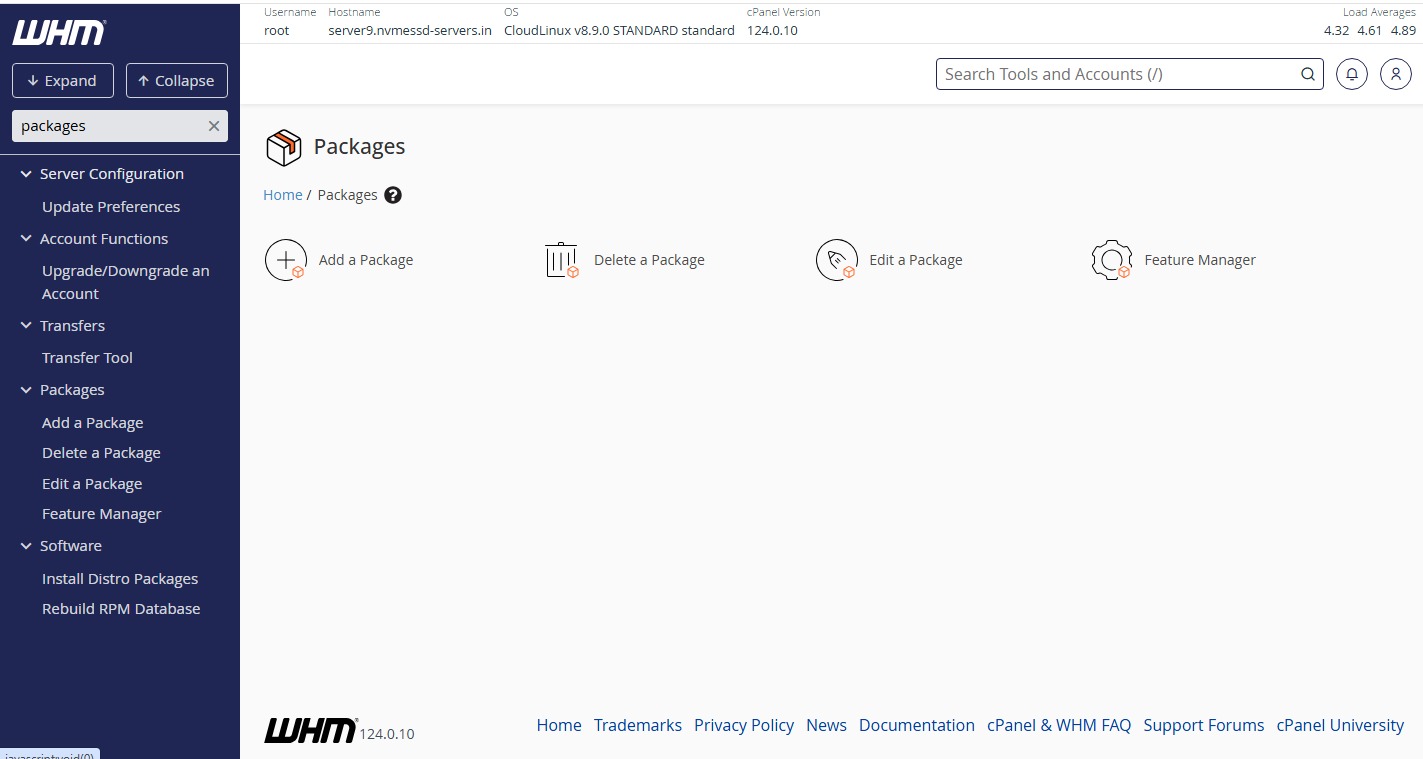Click the load average 4.32 value
Viewport: 1423px width, 759px height.
[x=1337, y=30]
